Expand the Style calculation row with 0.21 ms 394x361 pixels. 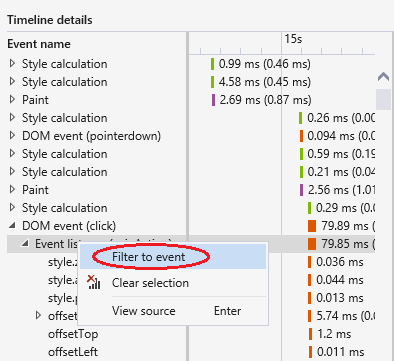(12, 171)
